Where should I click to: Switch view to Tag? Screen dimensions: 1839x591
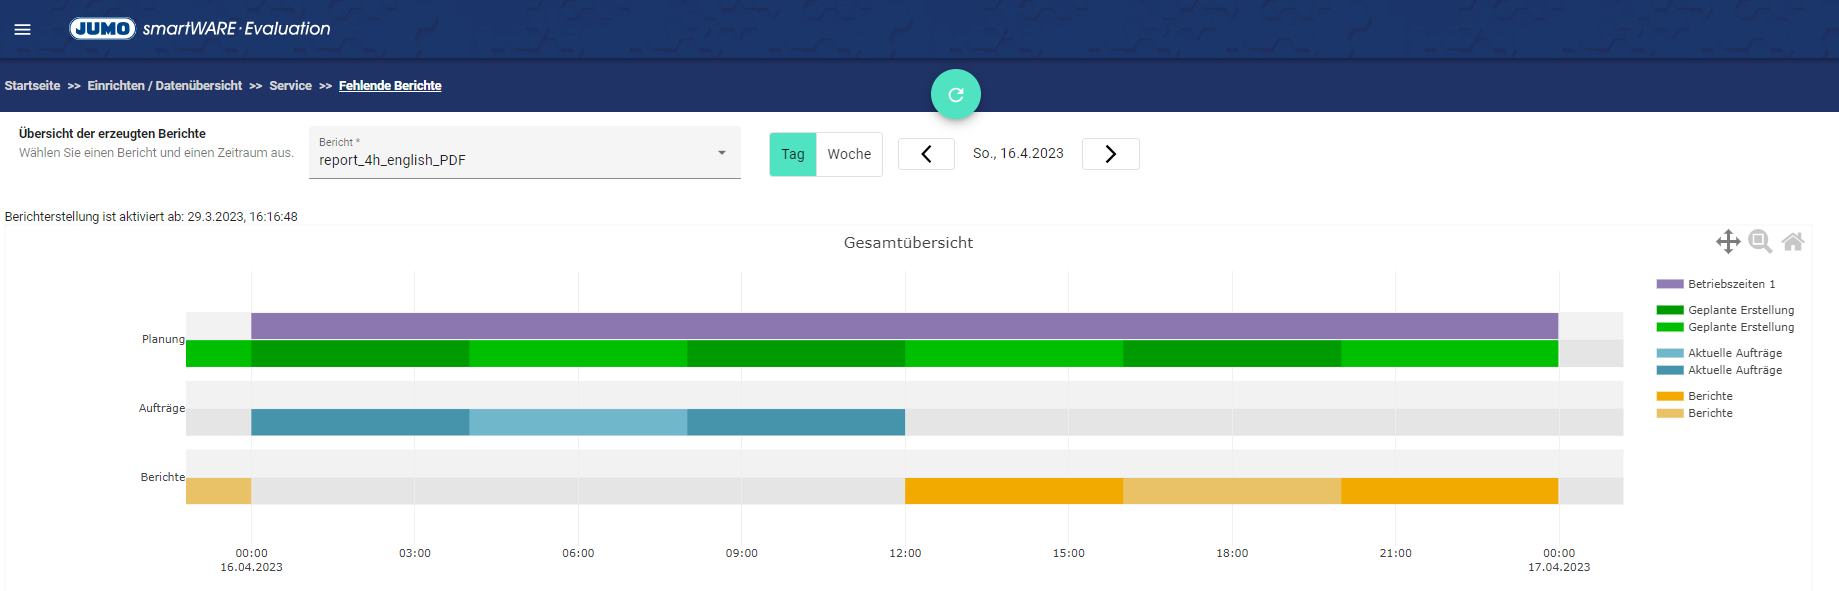(x=793, y=154)
